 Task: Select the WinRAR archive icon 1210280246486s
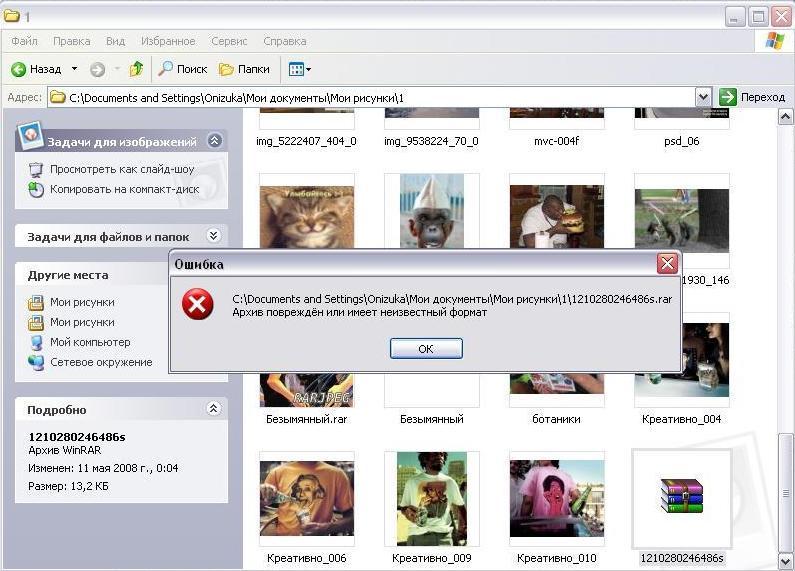coord(681,496)
